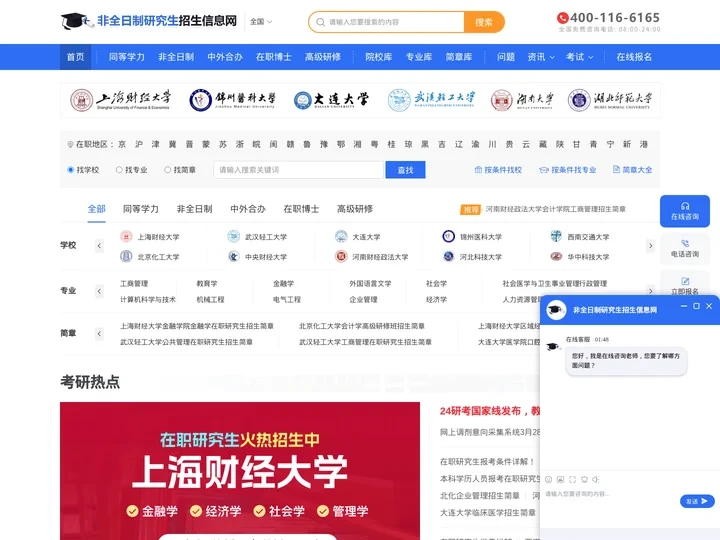The image size is (720, 540).
Task: Select the 全部 category tab
Action: (96, 209)
